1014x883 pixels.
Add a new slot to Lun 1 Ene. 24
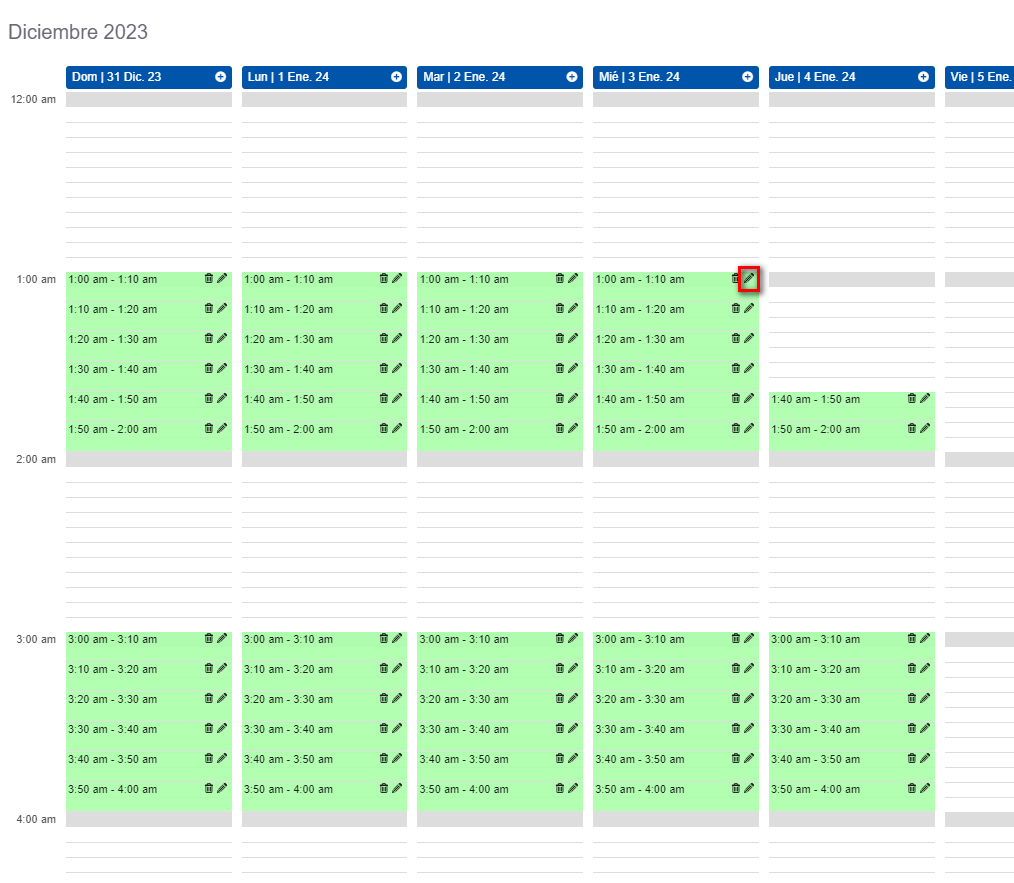pos(396,76)
